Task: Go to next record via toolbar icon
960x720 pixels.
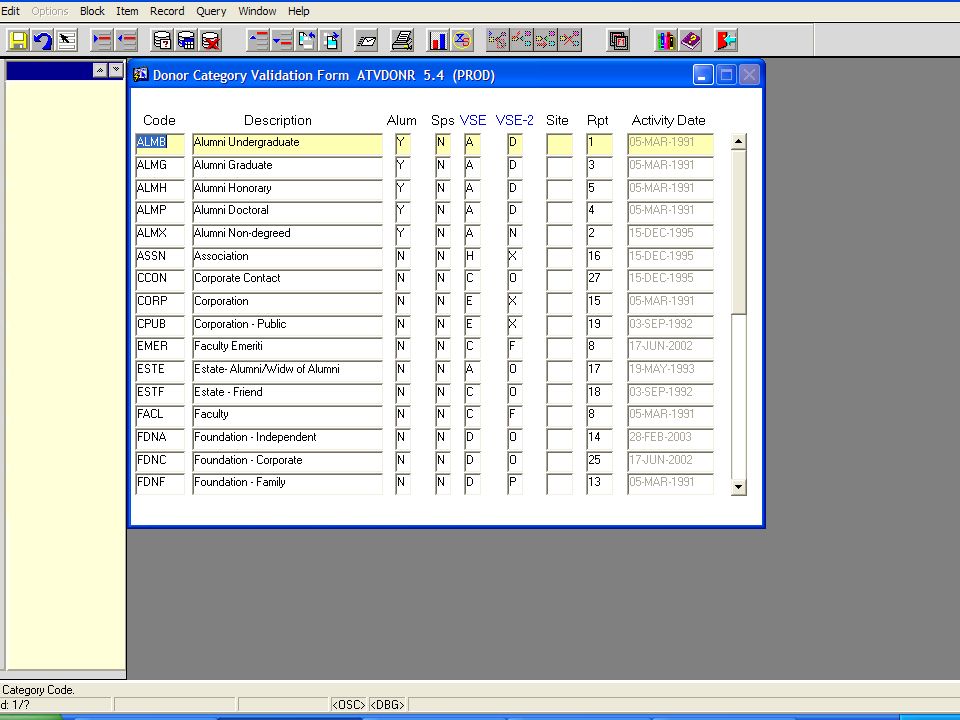Action: tap(282, 40)
